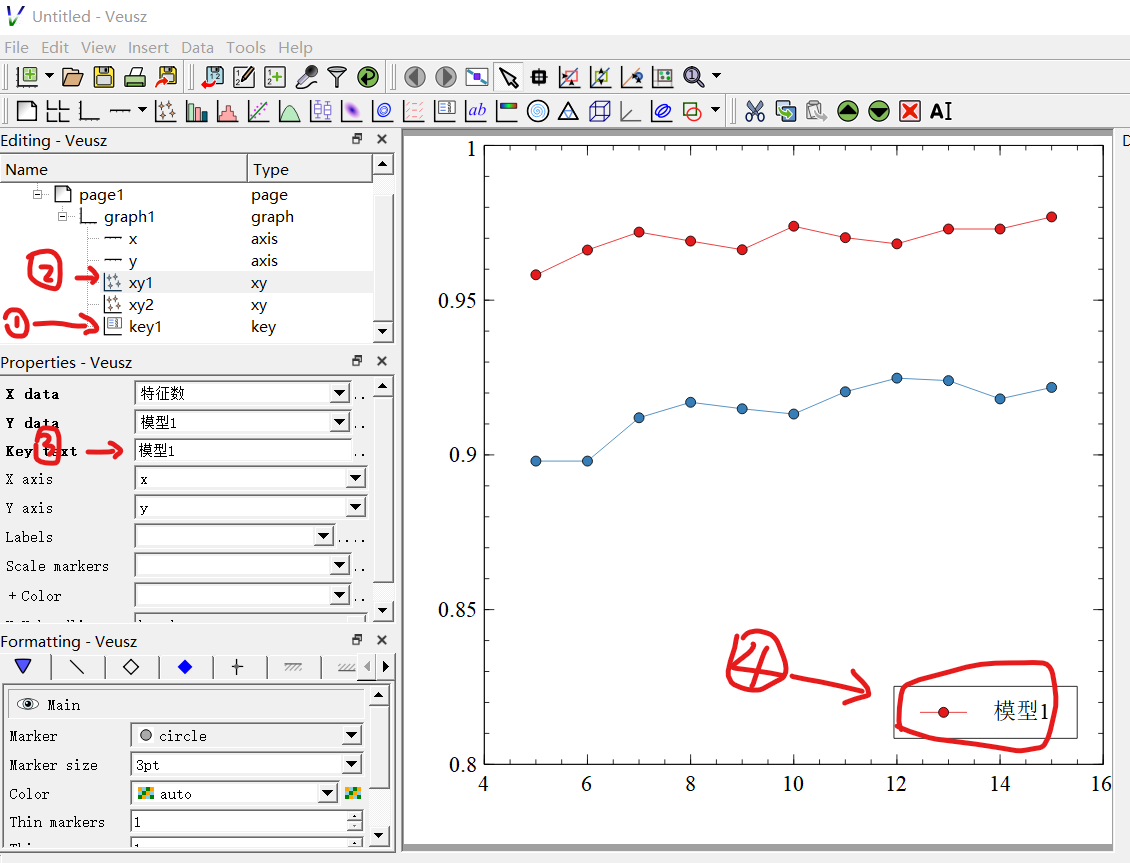Add a ternary graph triangle widget

[569, 111]
